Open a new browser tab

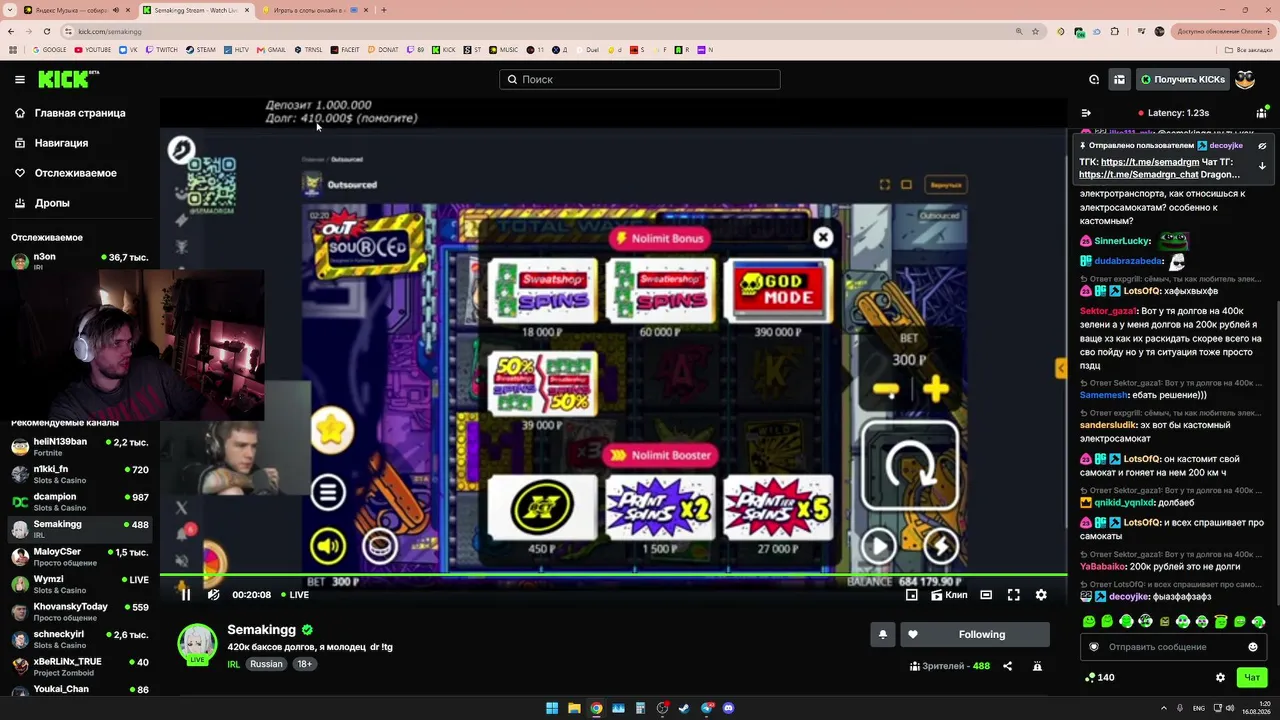coord(384,10)
